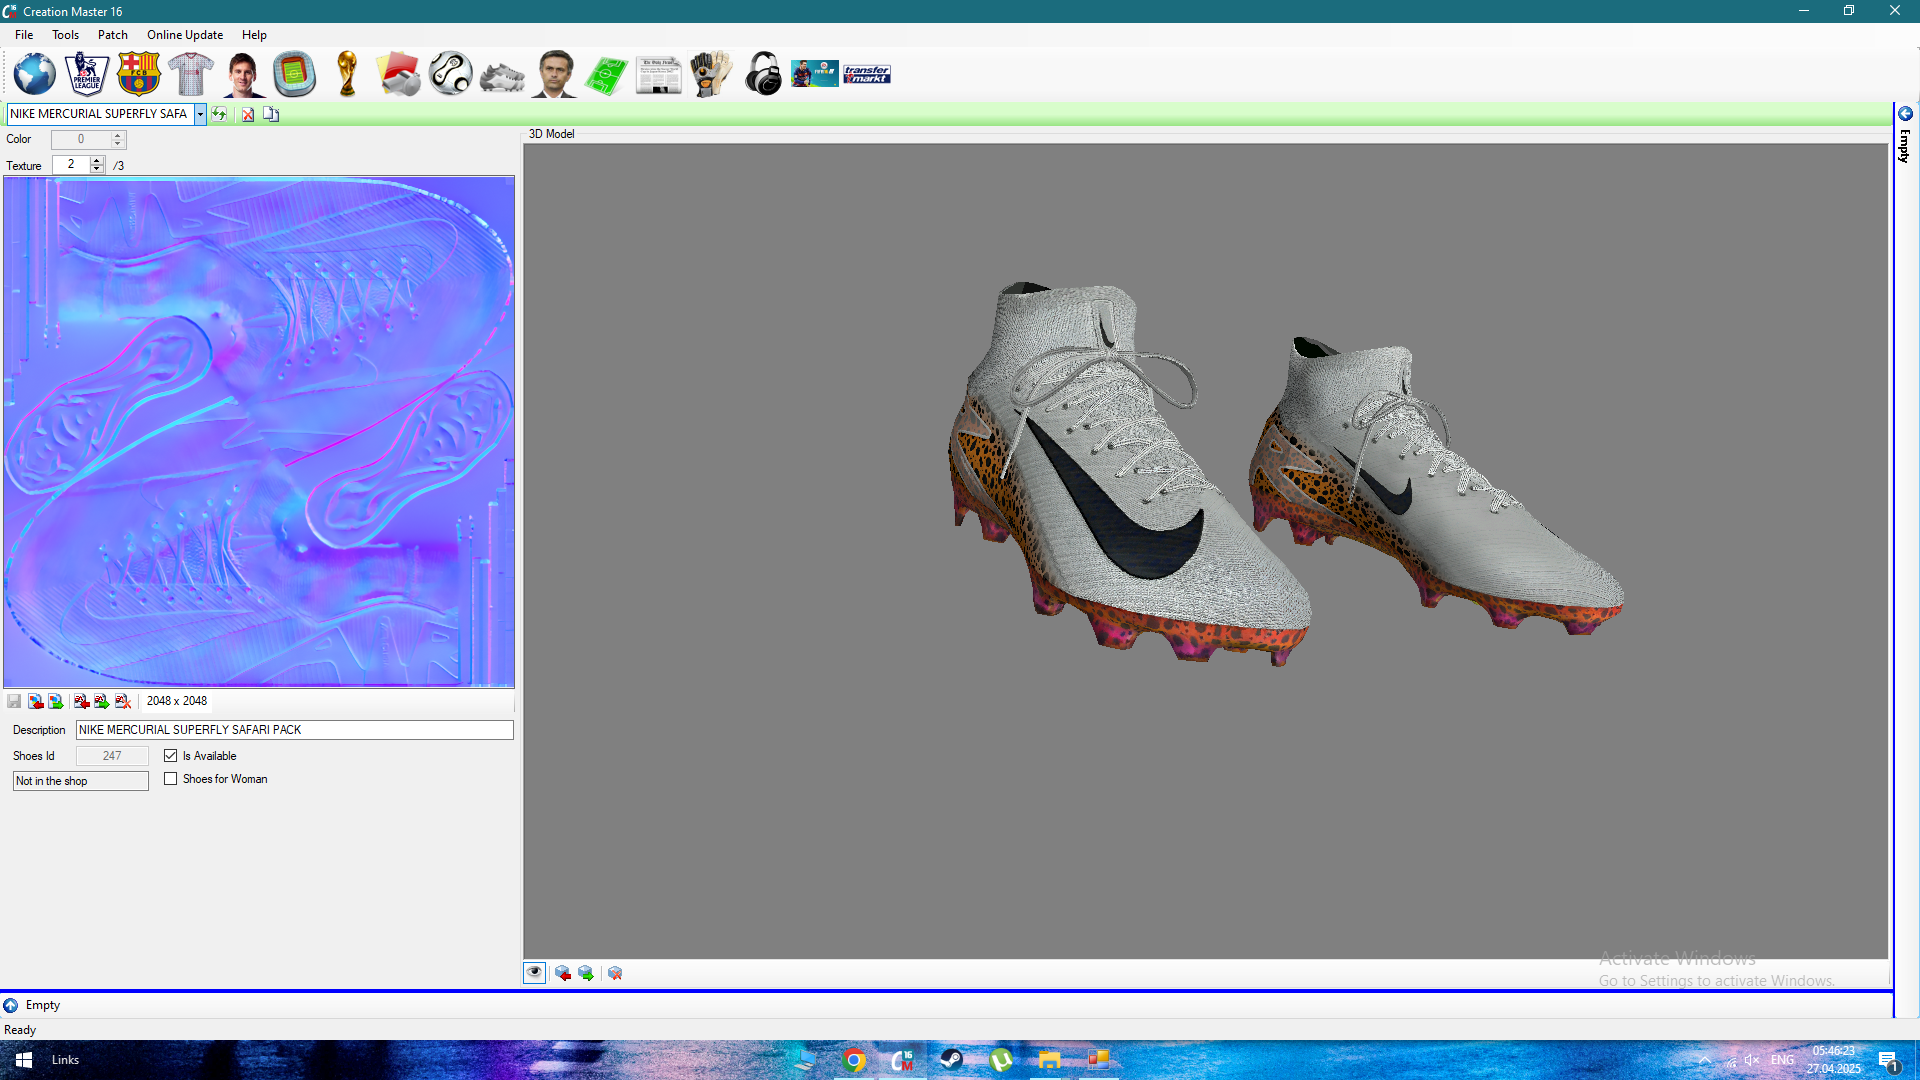This screenshot has width=1920, height=1080.
Task: Click the FIFA 16 cover icon
Action: point(815,74)
